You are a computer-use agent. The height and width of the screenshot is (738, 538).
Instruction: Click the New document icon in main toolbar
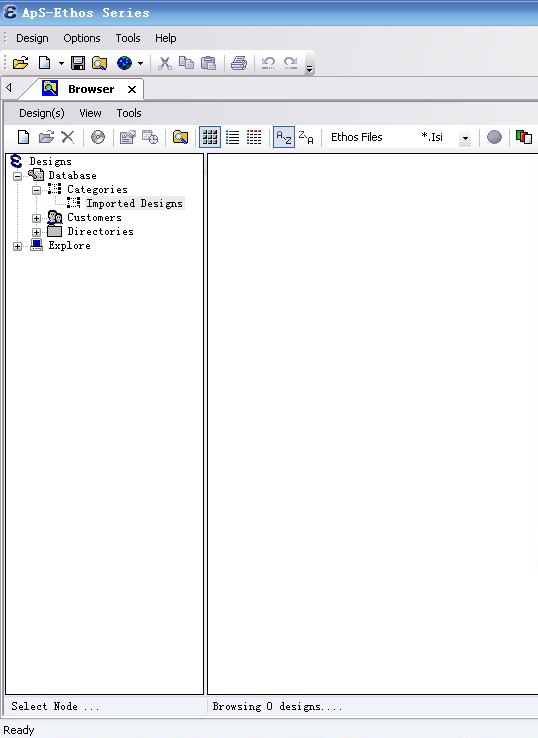44,63
